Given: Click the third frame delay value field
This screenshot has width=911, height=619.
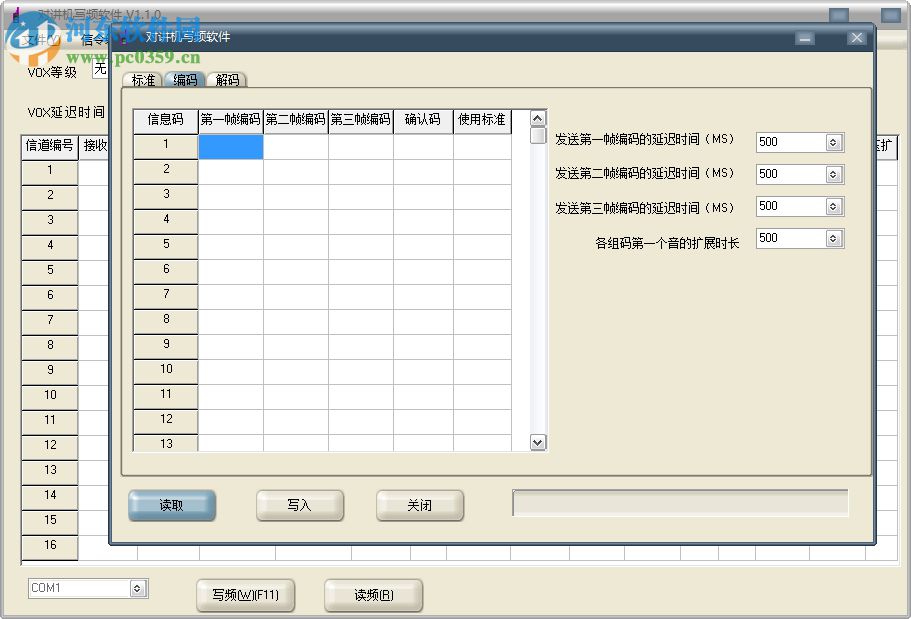Looking at the screenshot, I should (791, 206).
